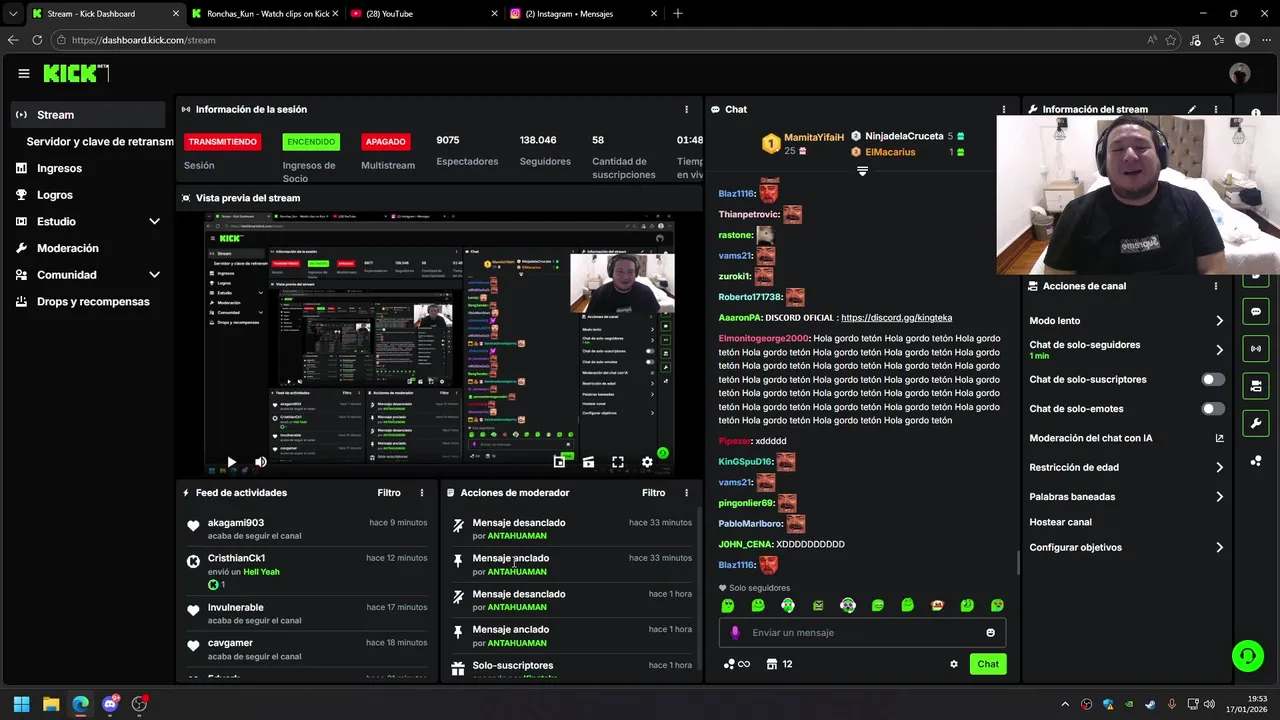Viewport: 1280px width, 720px height.
Task: Open the channel points infinity icon
Action: [736, 664]
